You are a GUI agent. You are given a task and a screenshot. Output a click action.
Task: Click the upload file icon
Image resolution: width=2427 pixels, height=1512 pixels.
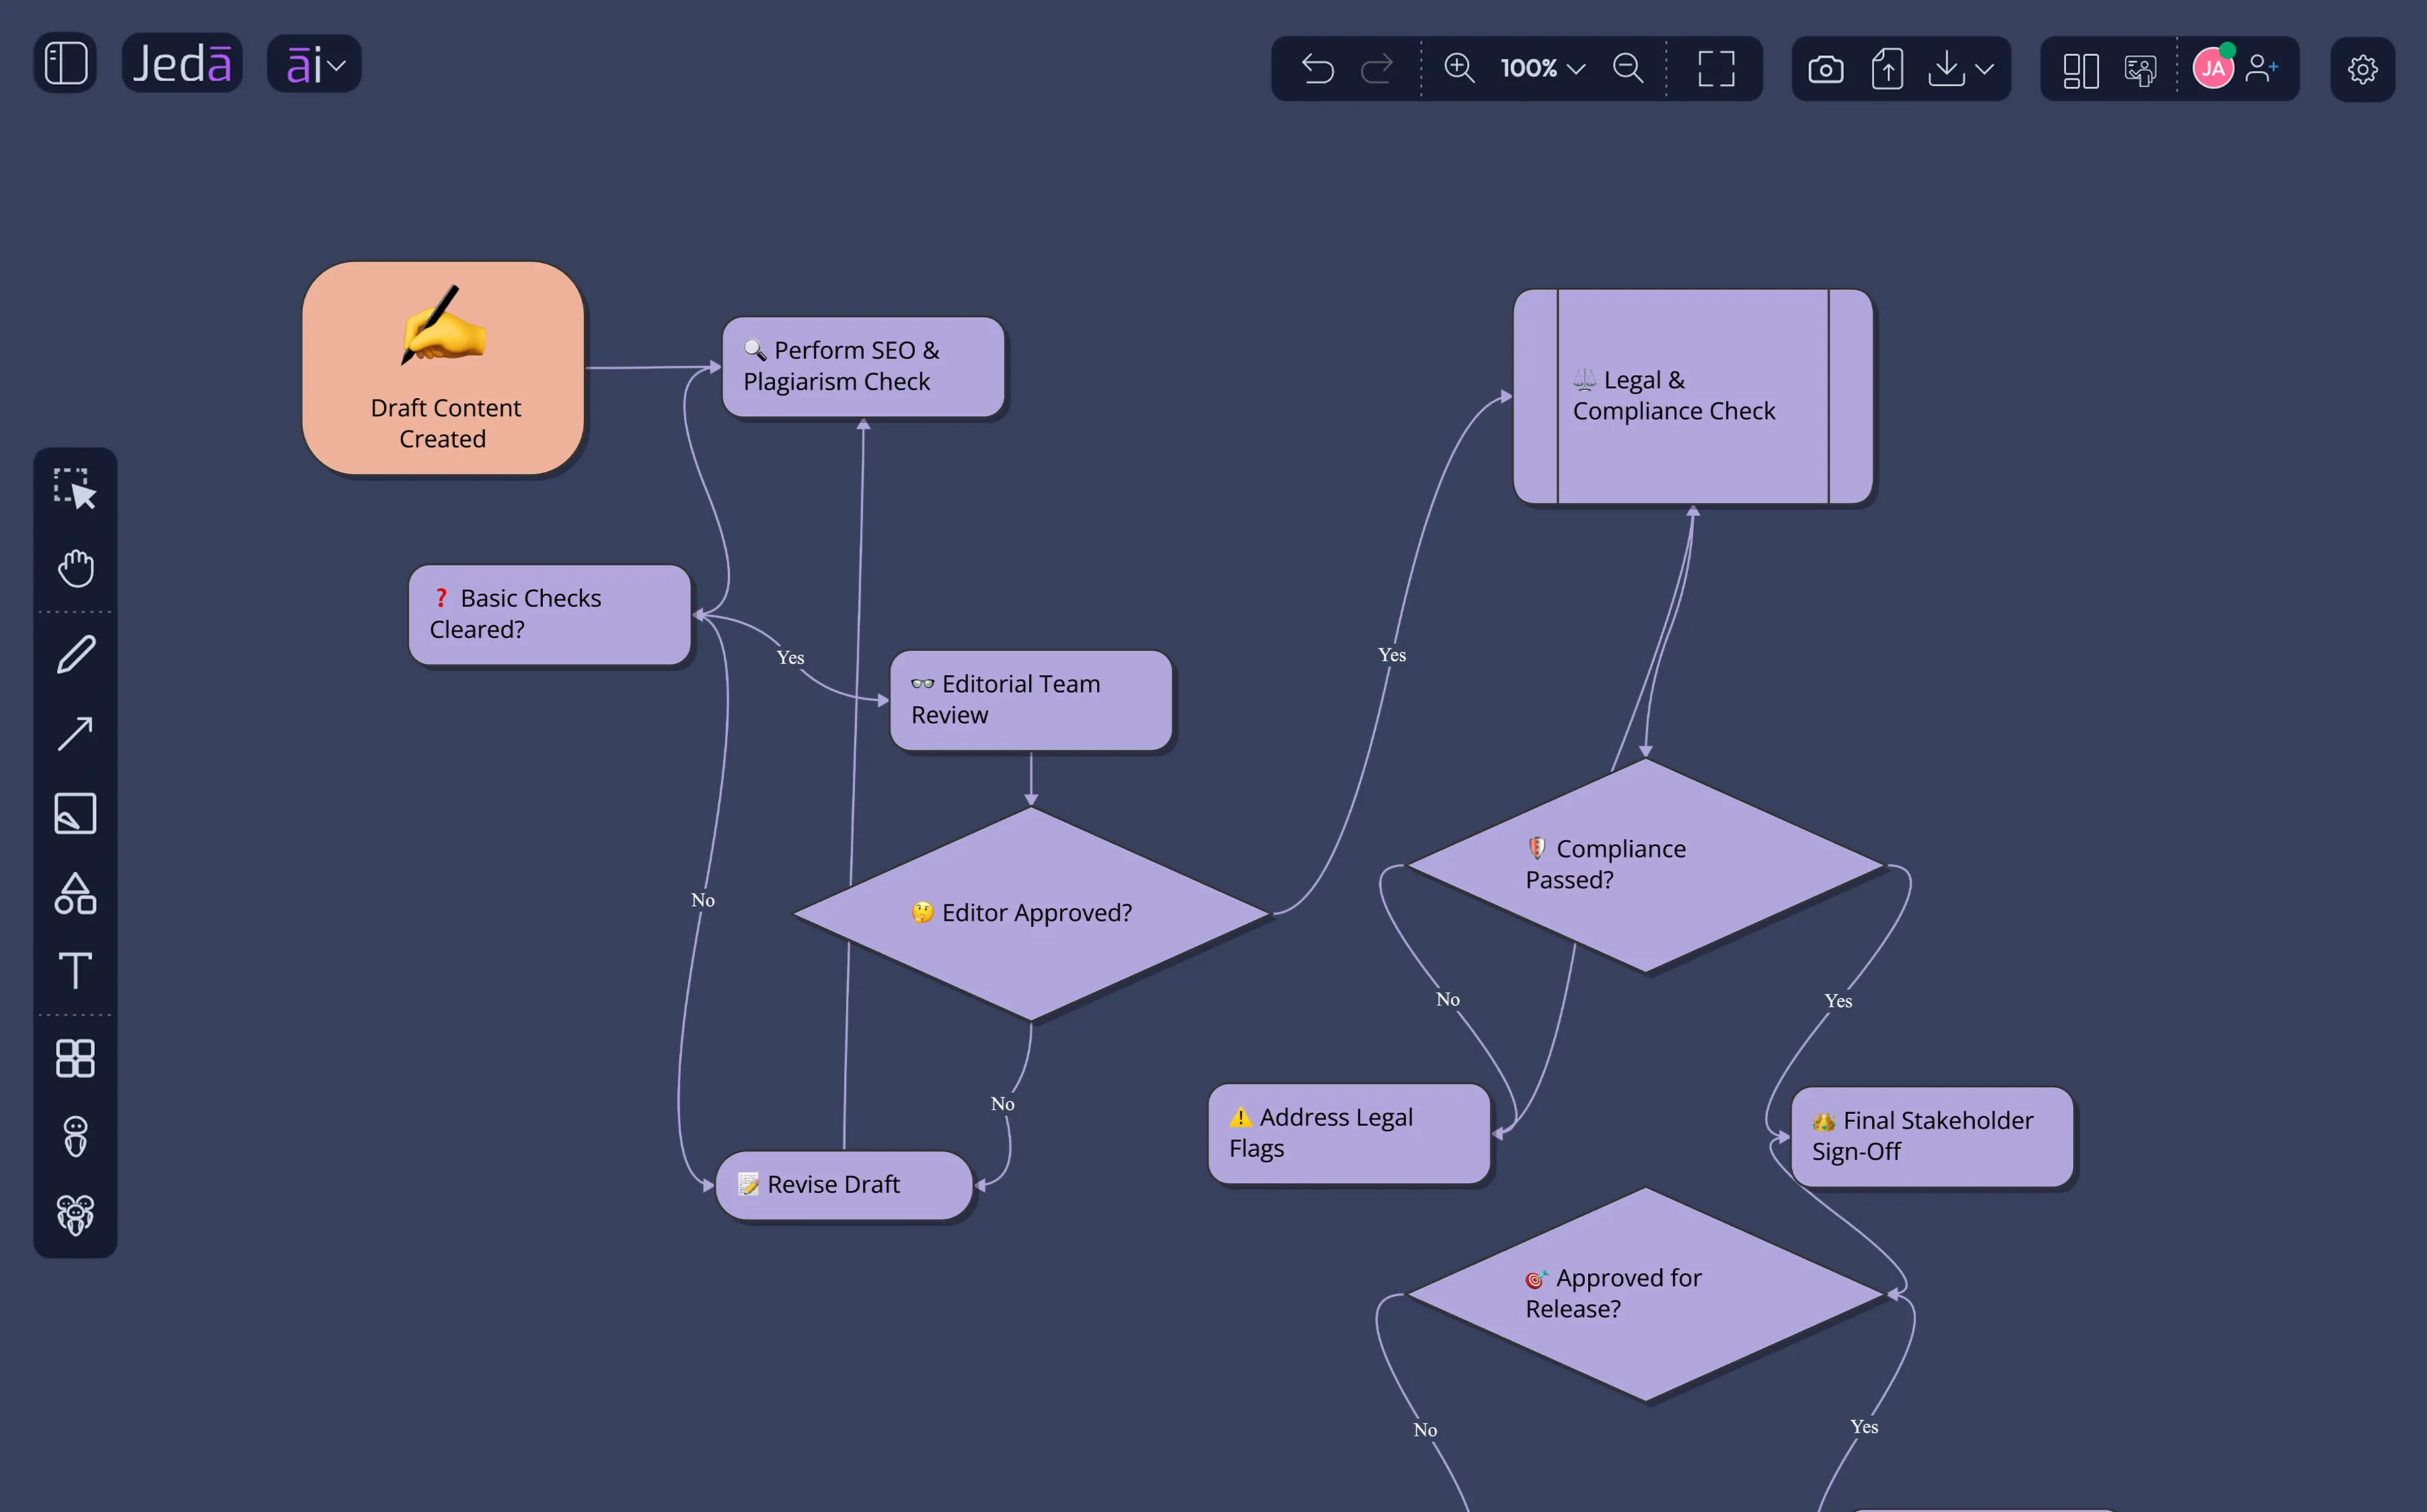1887,69
